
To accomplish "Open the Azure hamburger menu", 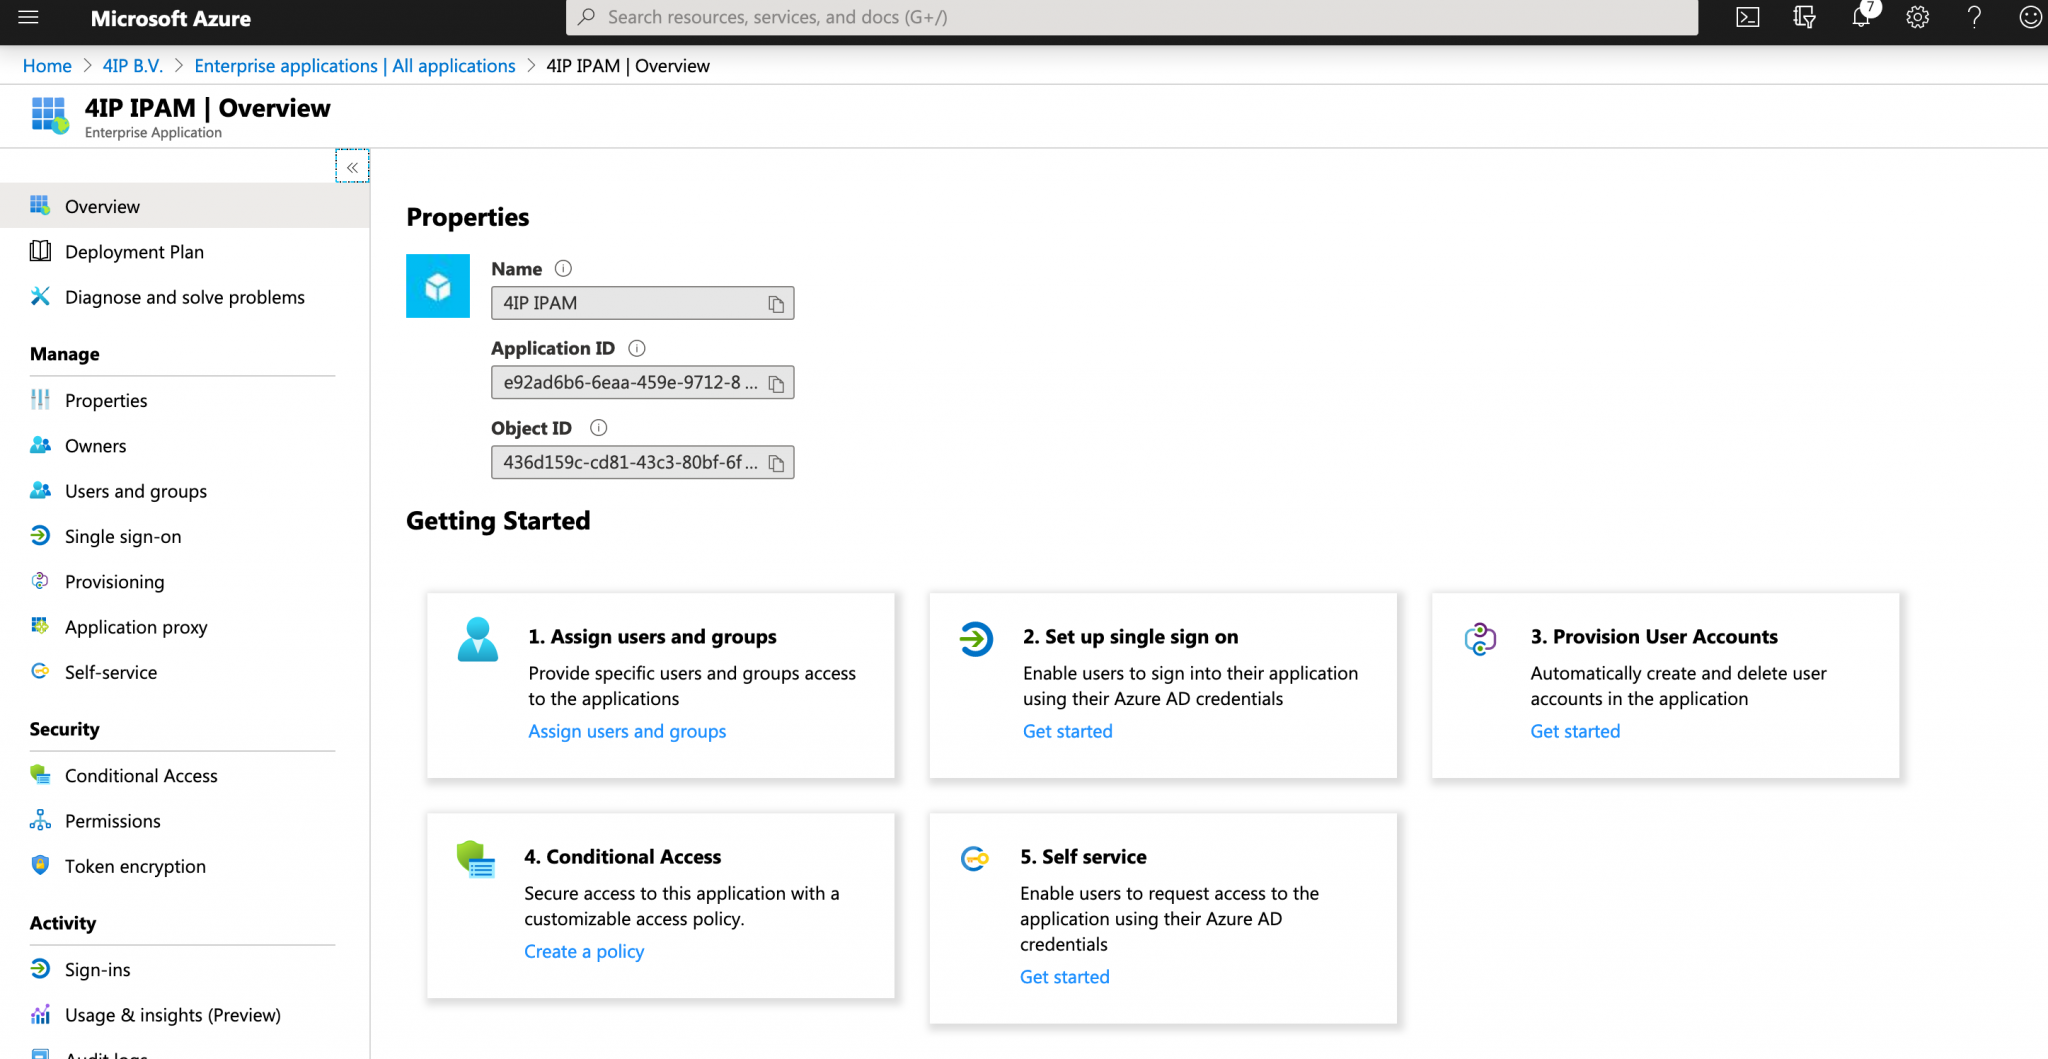I will (x=27, y=17).
